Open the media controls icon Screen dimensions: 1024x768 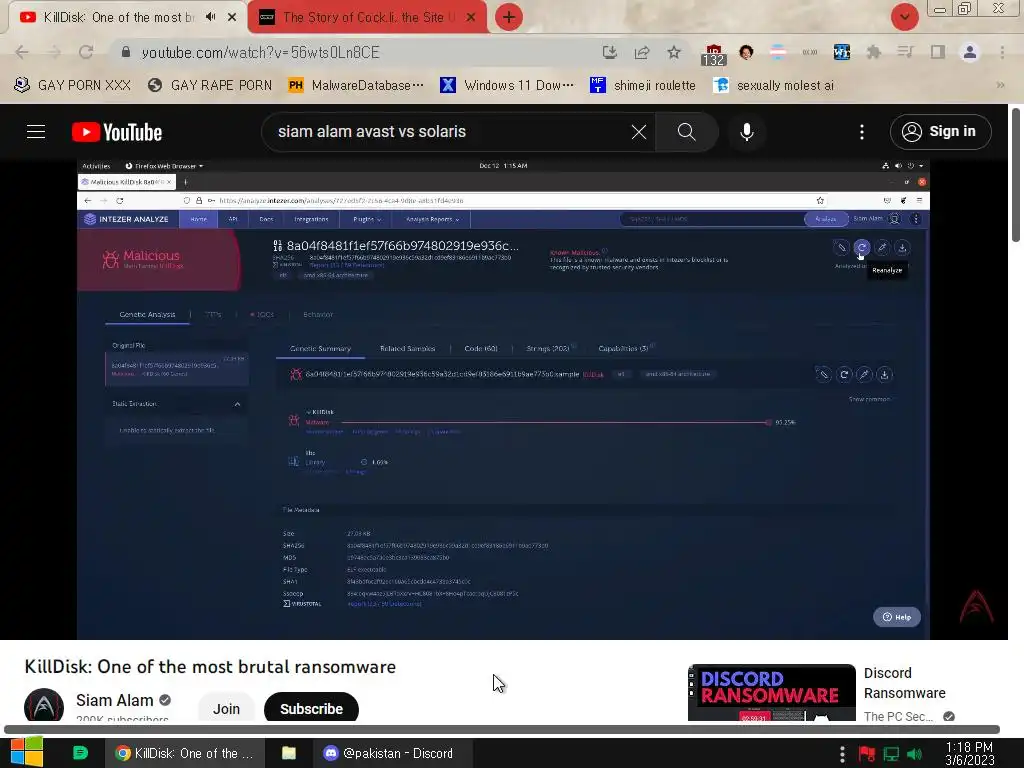(x=906, y=52)
